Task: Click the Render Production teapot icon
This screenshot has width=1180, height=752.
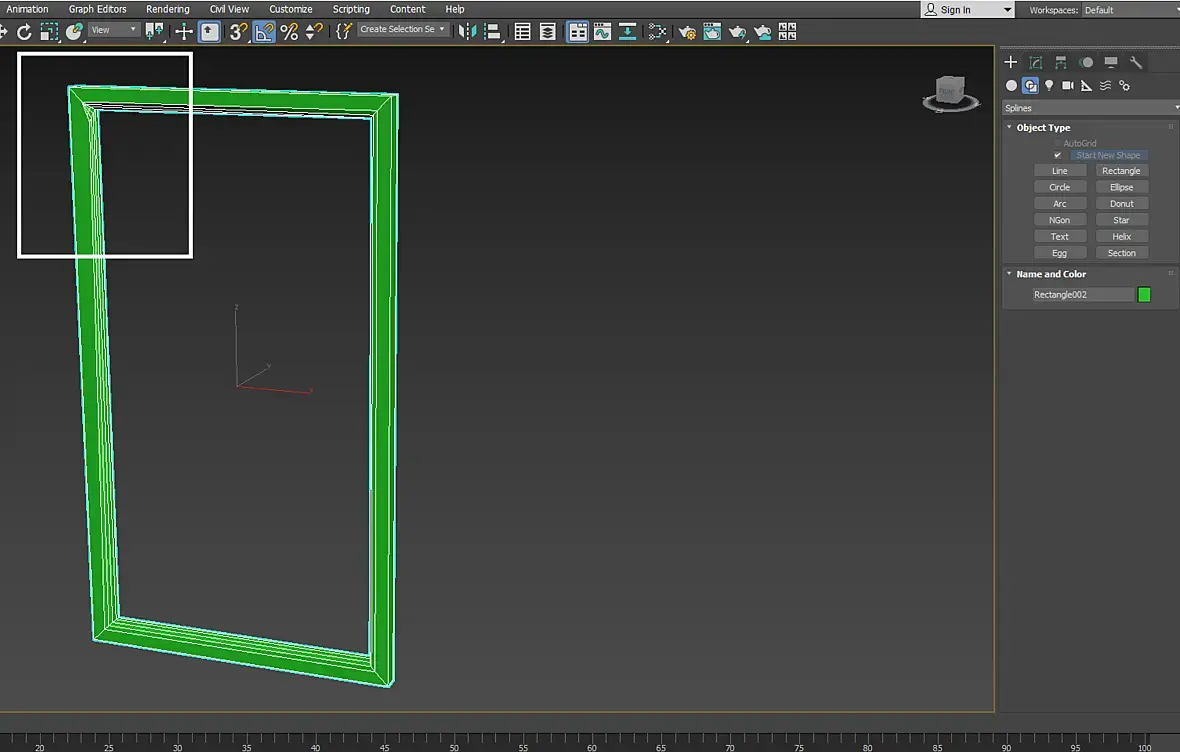Action: (x=737, y=32)
